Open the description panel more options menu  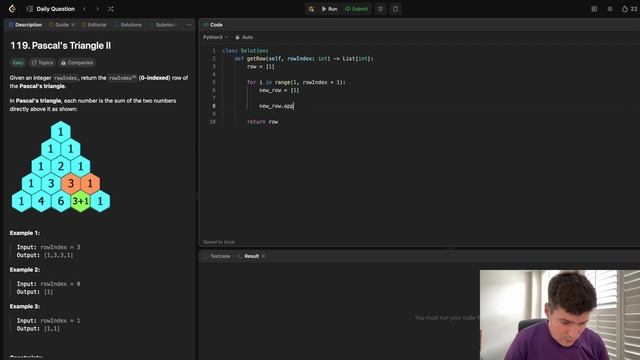pos(189,25)
